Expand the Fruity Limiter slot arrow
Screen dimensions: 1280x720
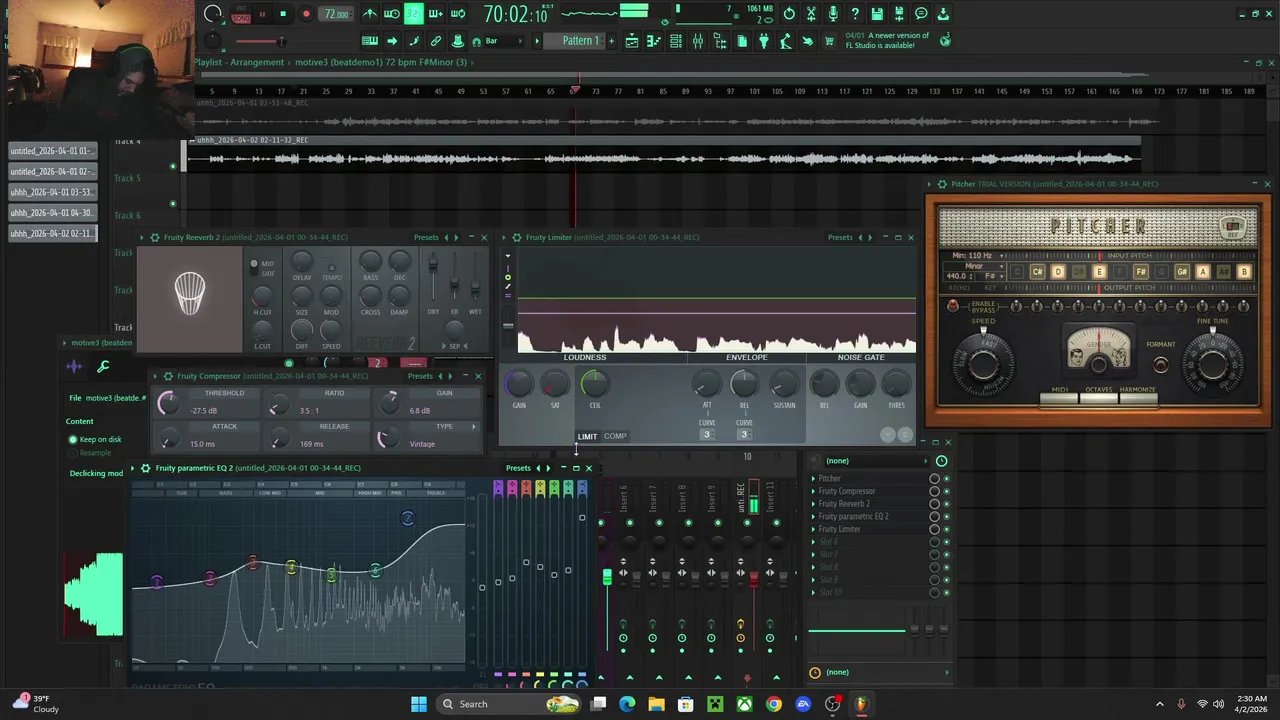click(813, 529)
